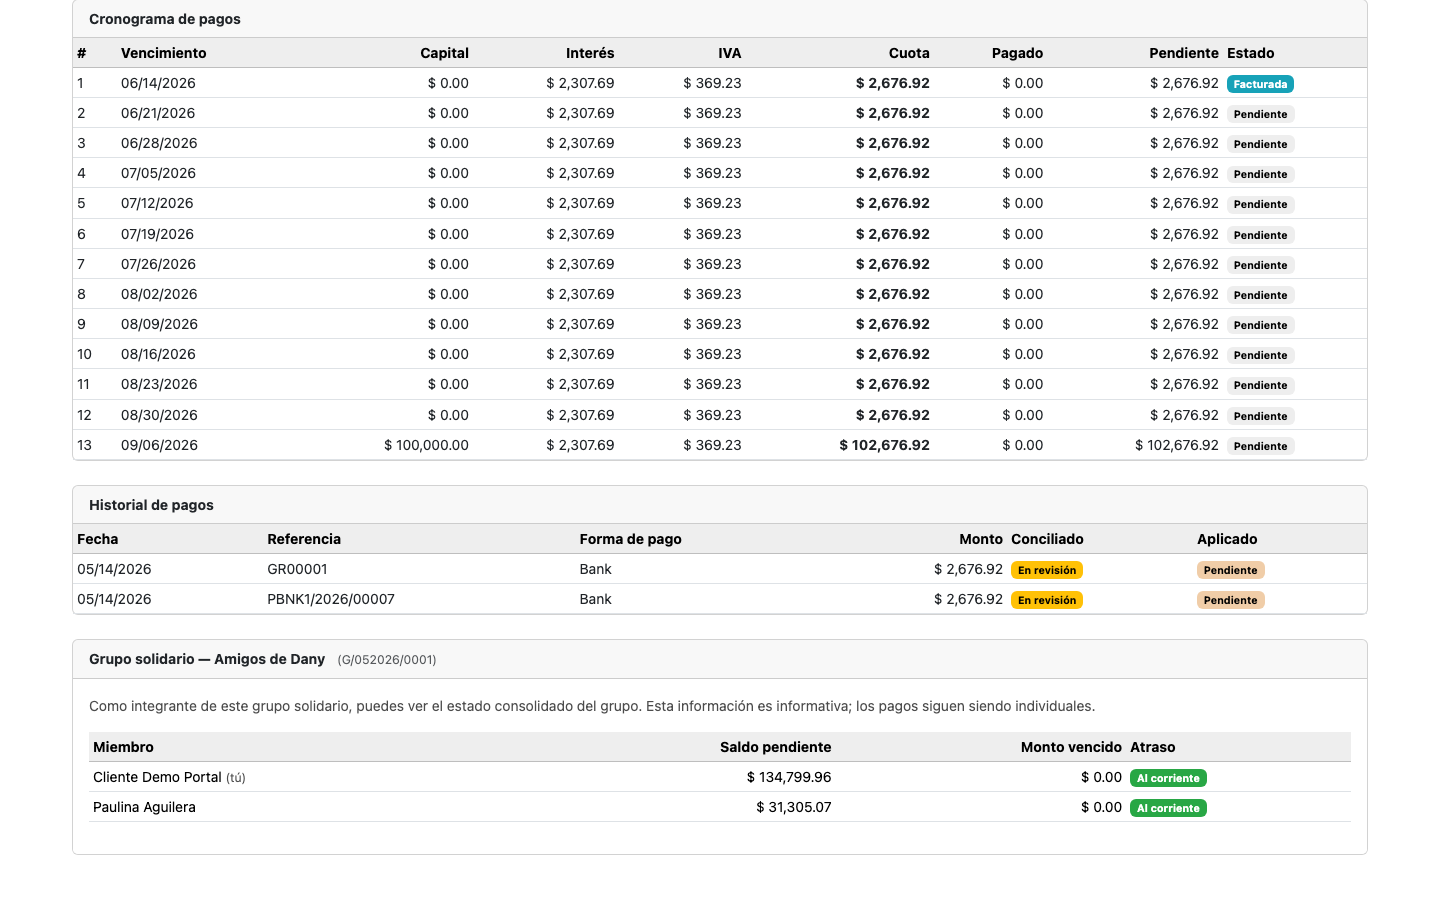This screenshot has width=1440, height=900.
Task: Click the Cronograma de pagos heading
Action: [x=165, y=19]
